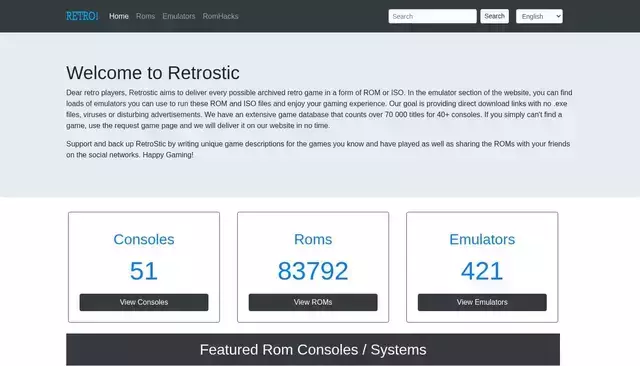Screen dimensions: 640x366
Task: Focus the Search input field
Action: tap(432, 16)
